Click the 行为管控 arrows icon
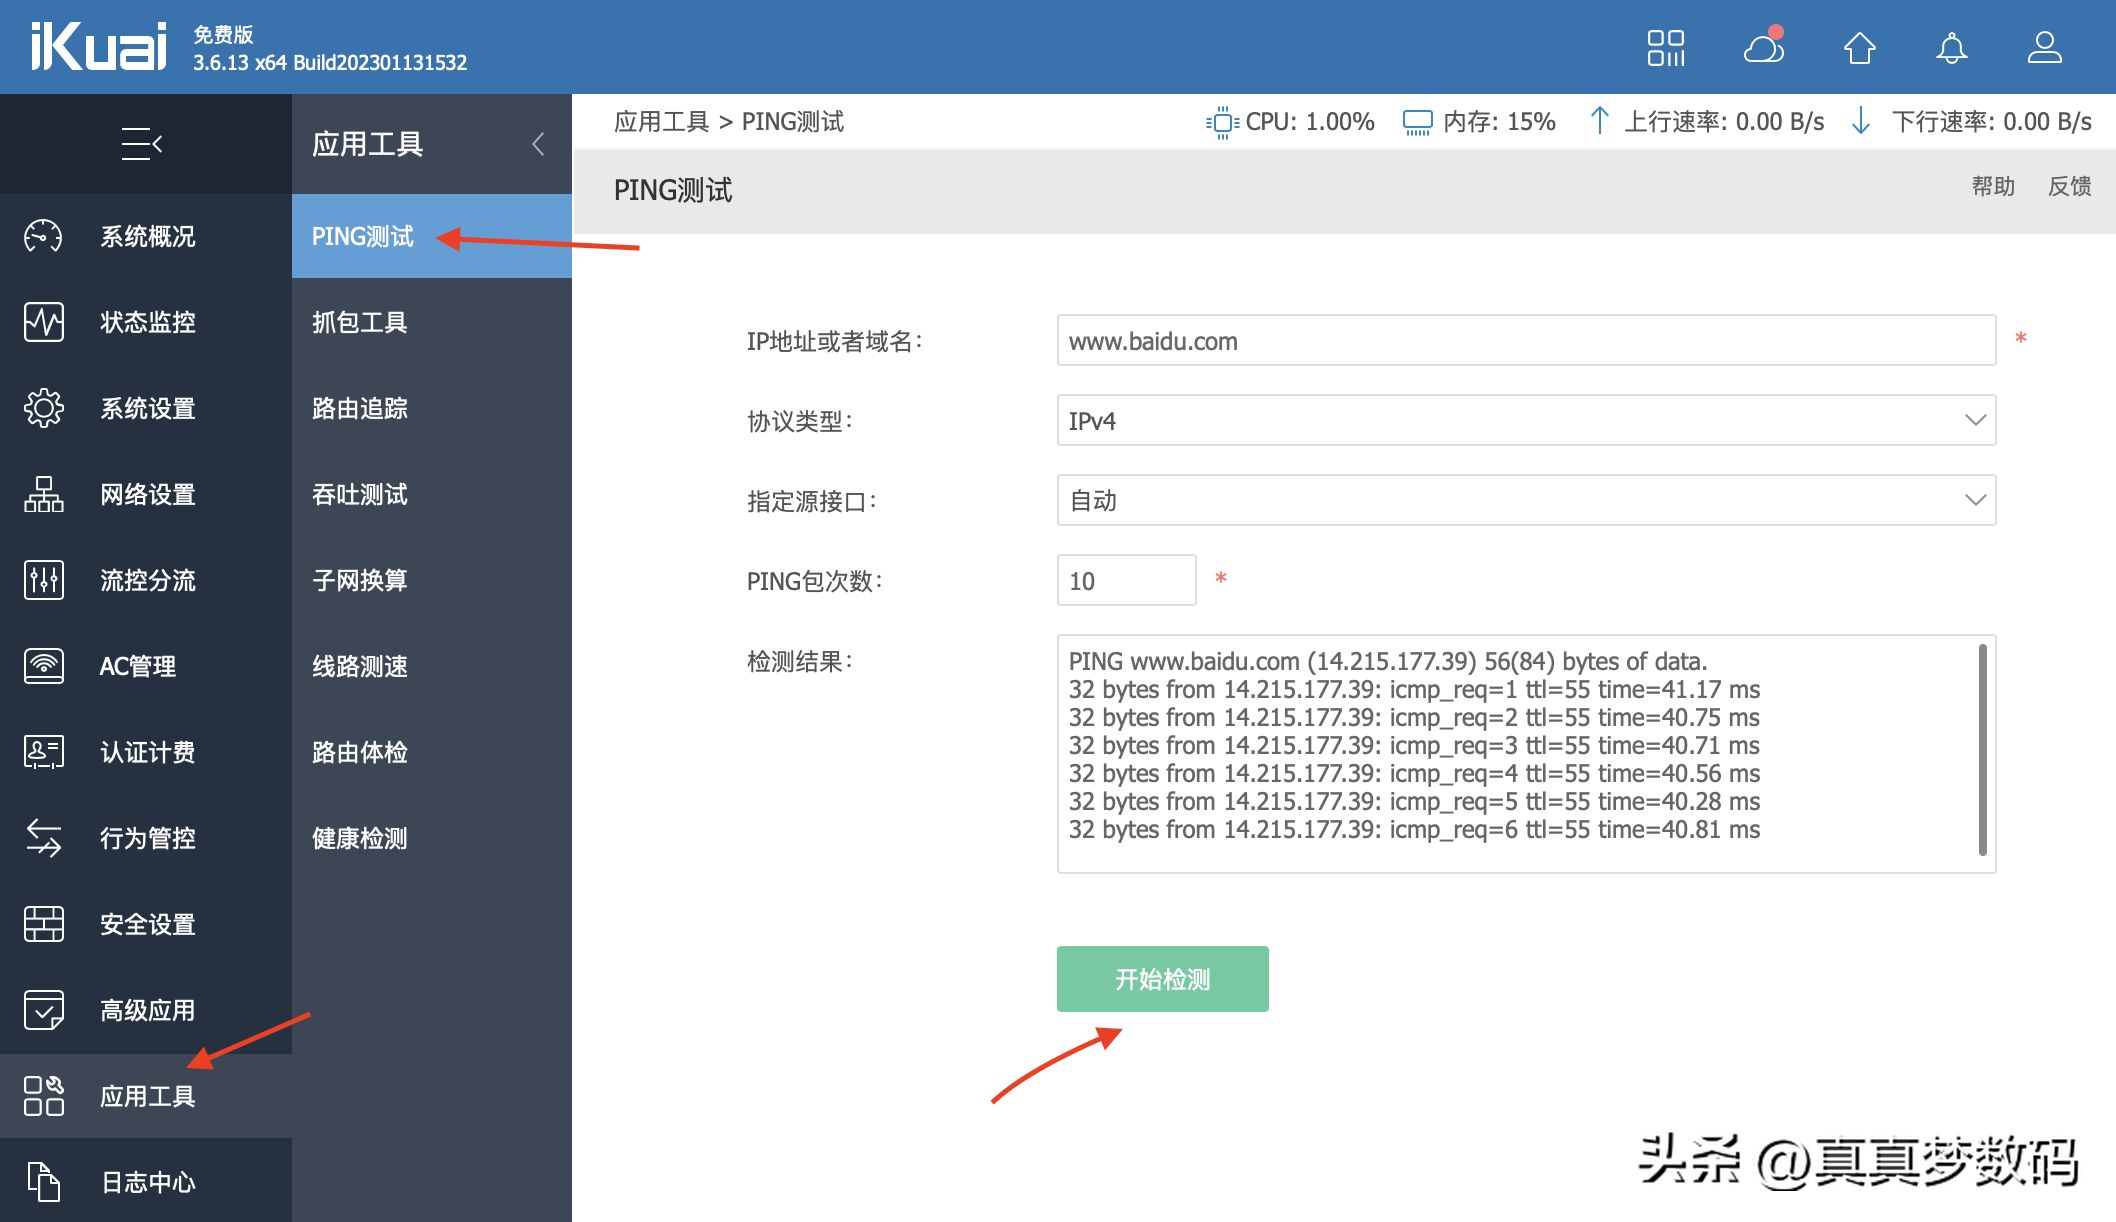The height and width of the screenshot is (1222, 2116). point(43,838)
